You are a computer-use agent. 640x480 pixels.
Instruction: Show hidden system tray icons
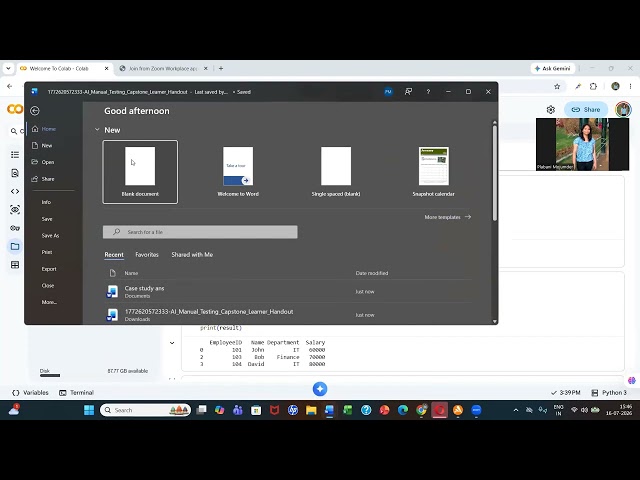click(516, 410)
